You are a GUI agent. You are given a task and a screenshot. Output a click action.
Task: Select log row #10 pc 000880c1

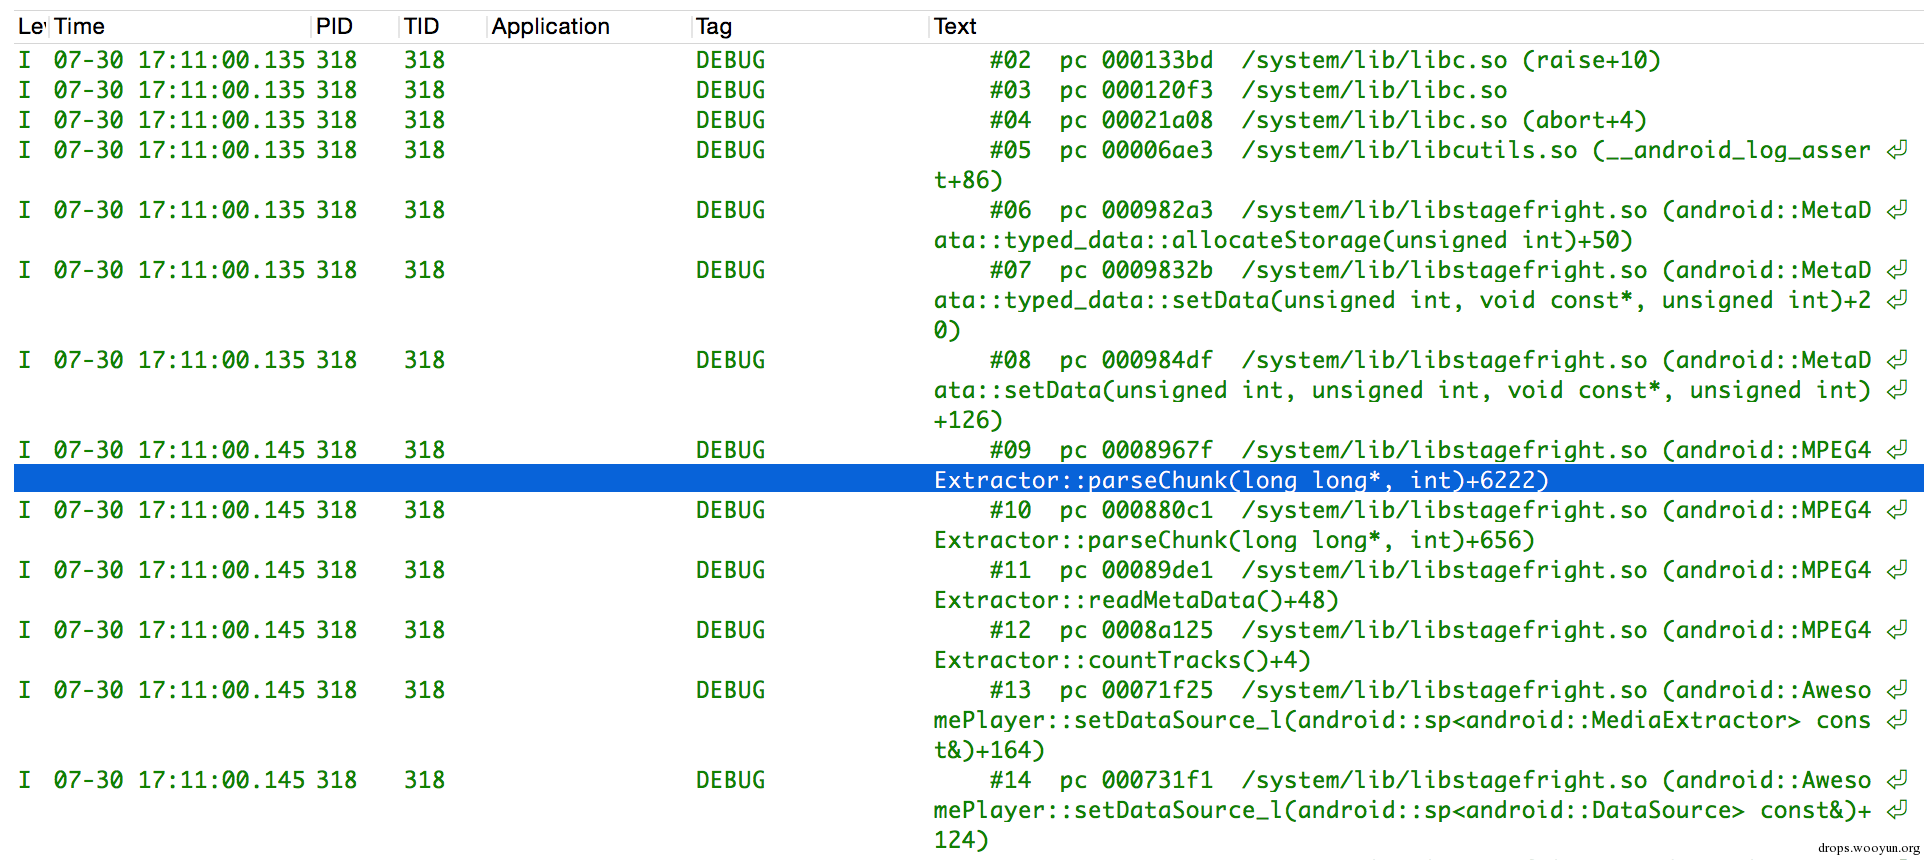968,510
